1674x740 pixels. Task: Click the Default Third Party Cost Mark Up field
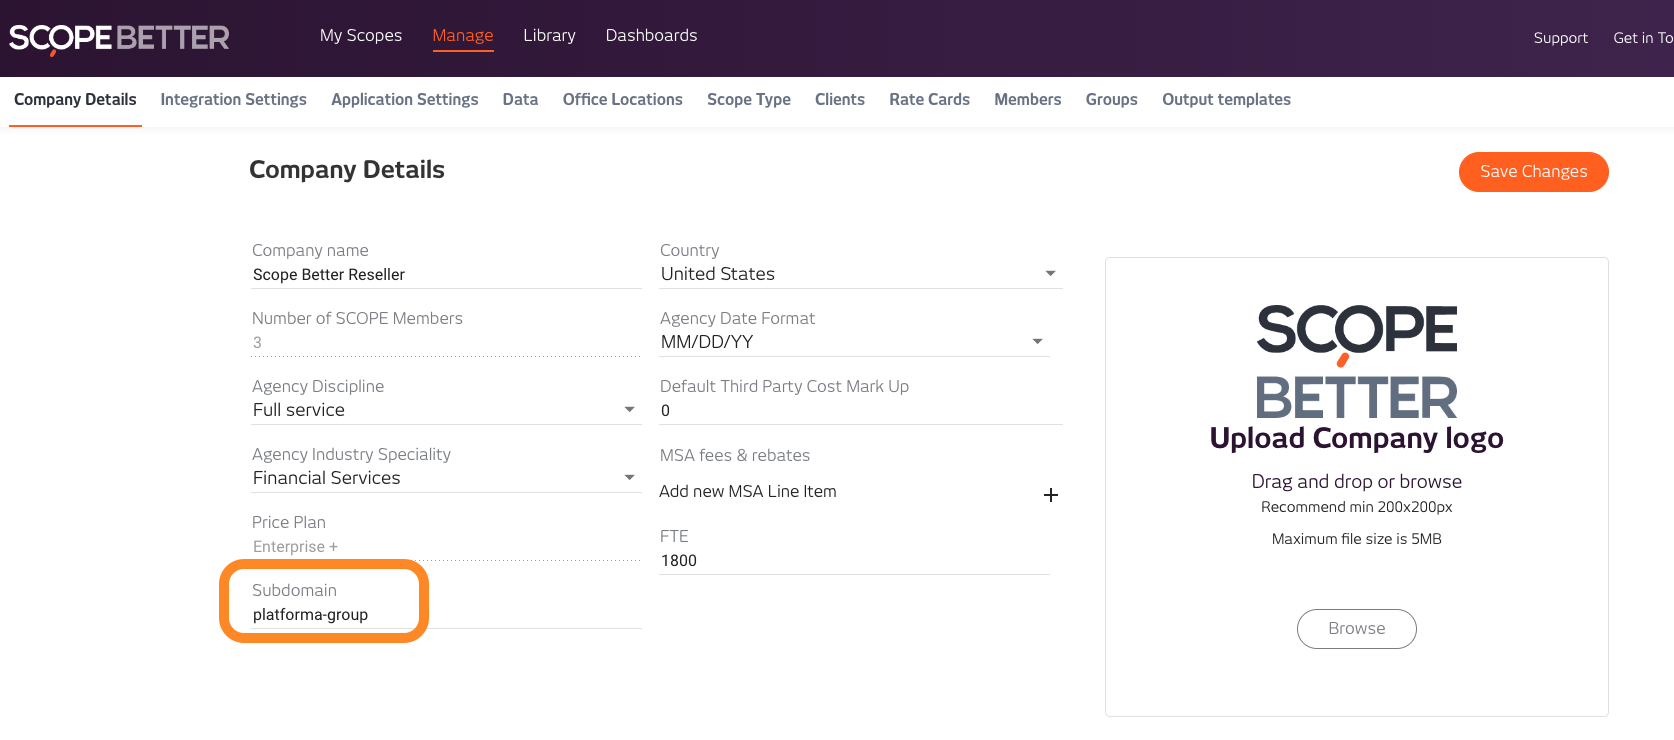pos(860,411)
